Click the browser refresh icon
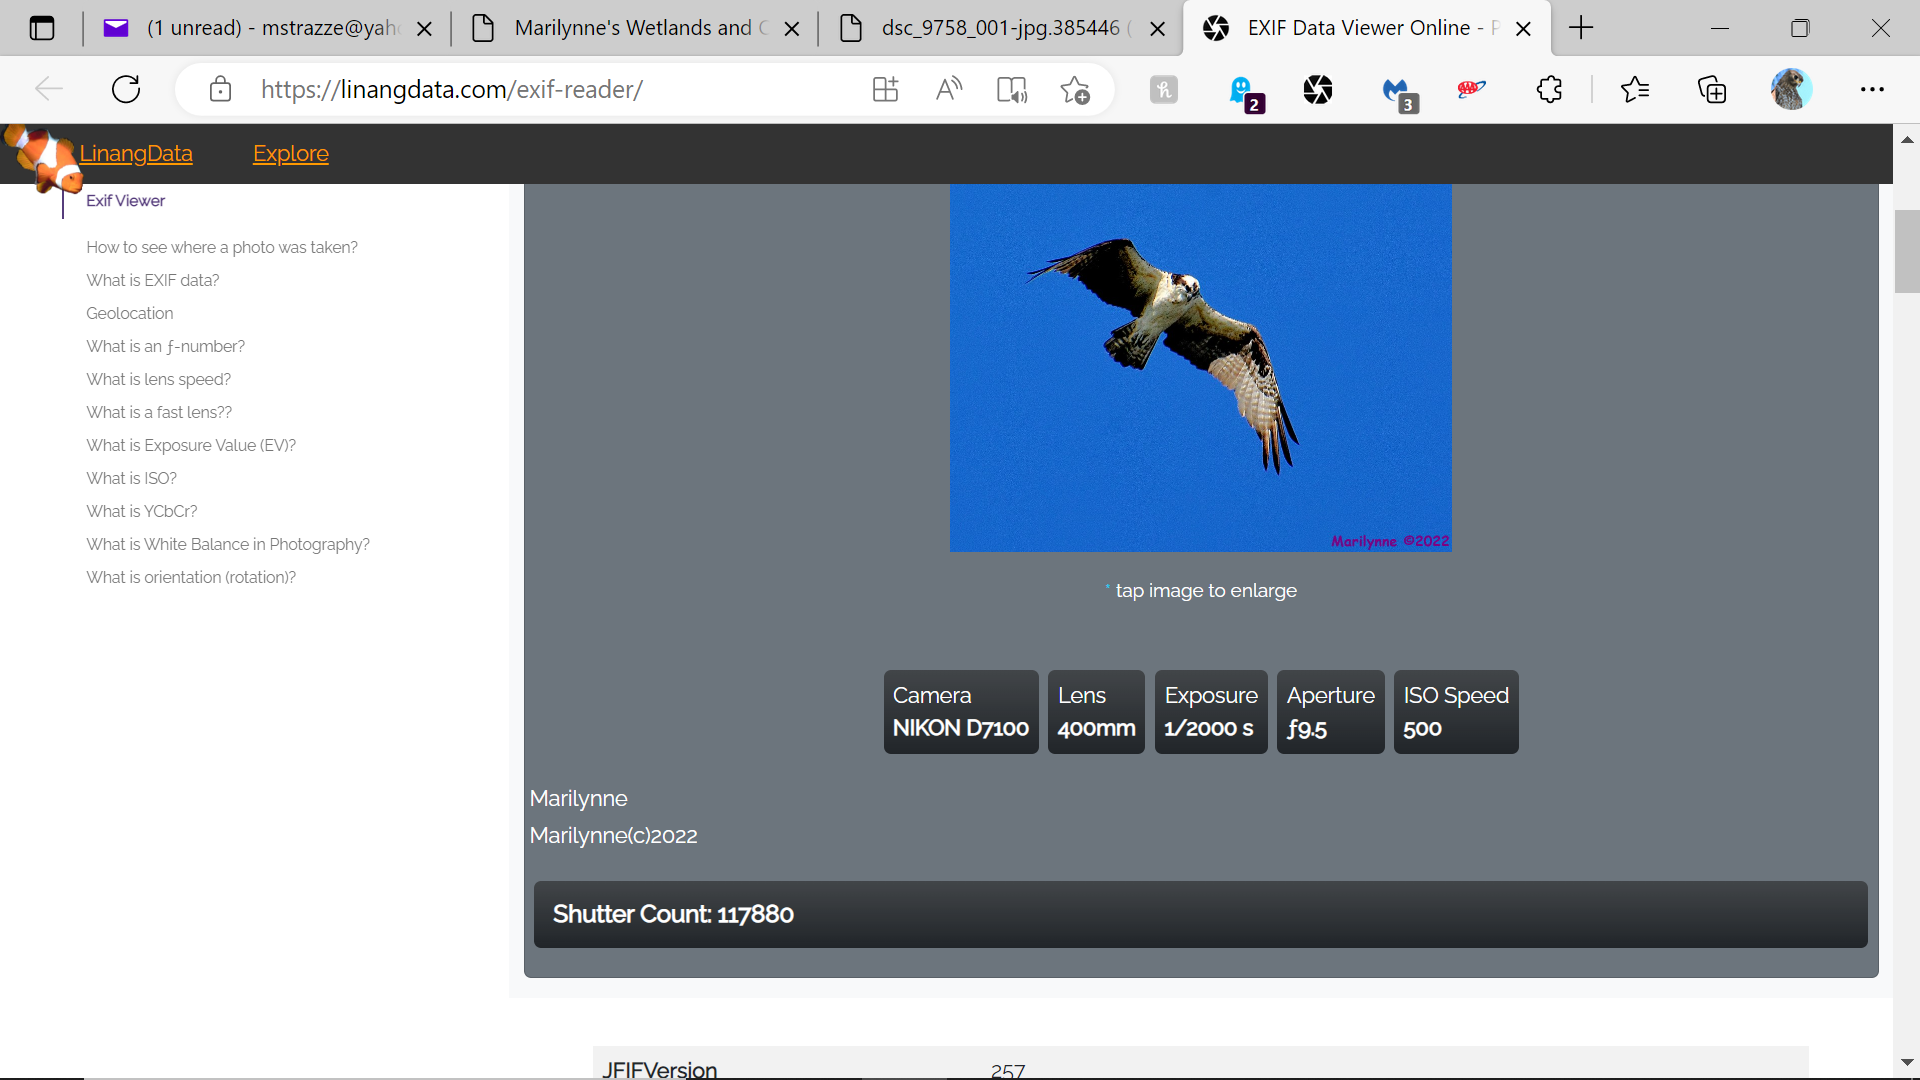The image size is (1920, 1080). pos(126,89)
